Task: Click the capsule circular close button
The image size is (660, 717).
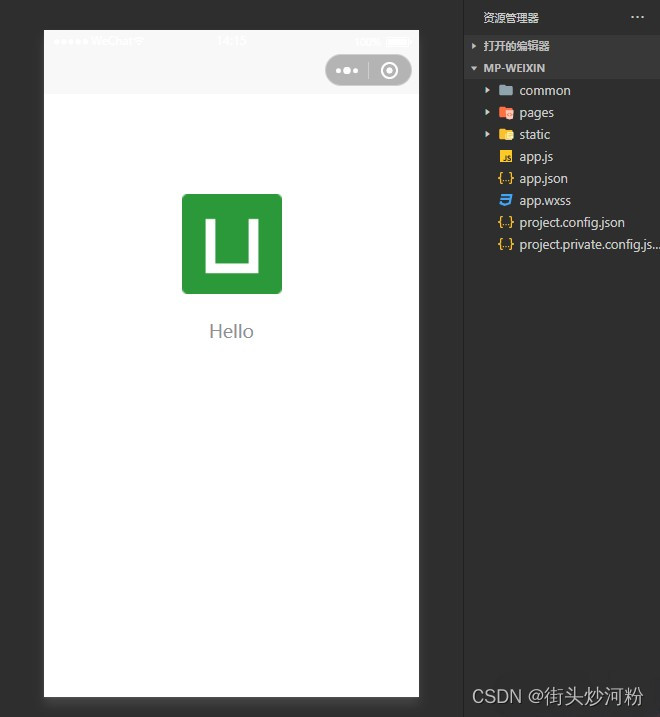Action: 390,71
